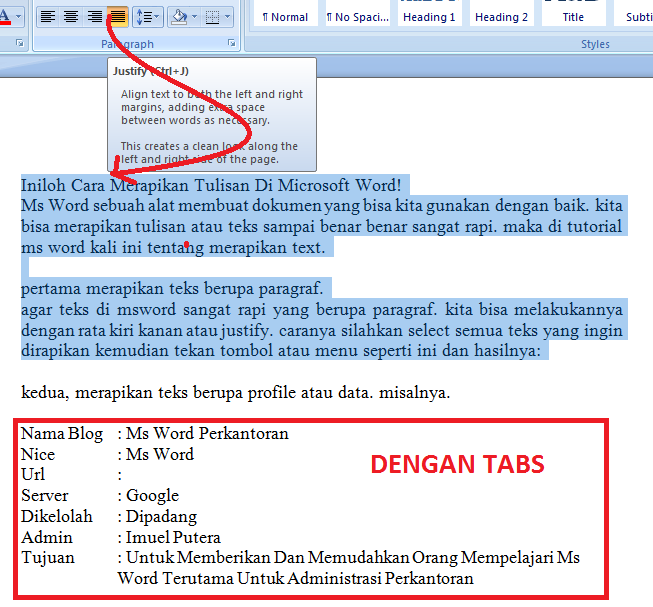This screenshot has height=607, width=653.
Task: Click the 'Admin' label
Action: coord(47,537)
